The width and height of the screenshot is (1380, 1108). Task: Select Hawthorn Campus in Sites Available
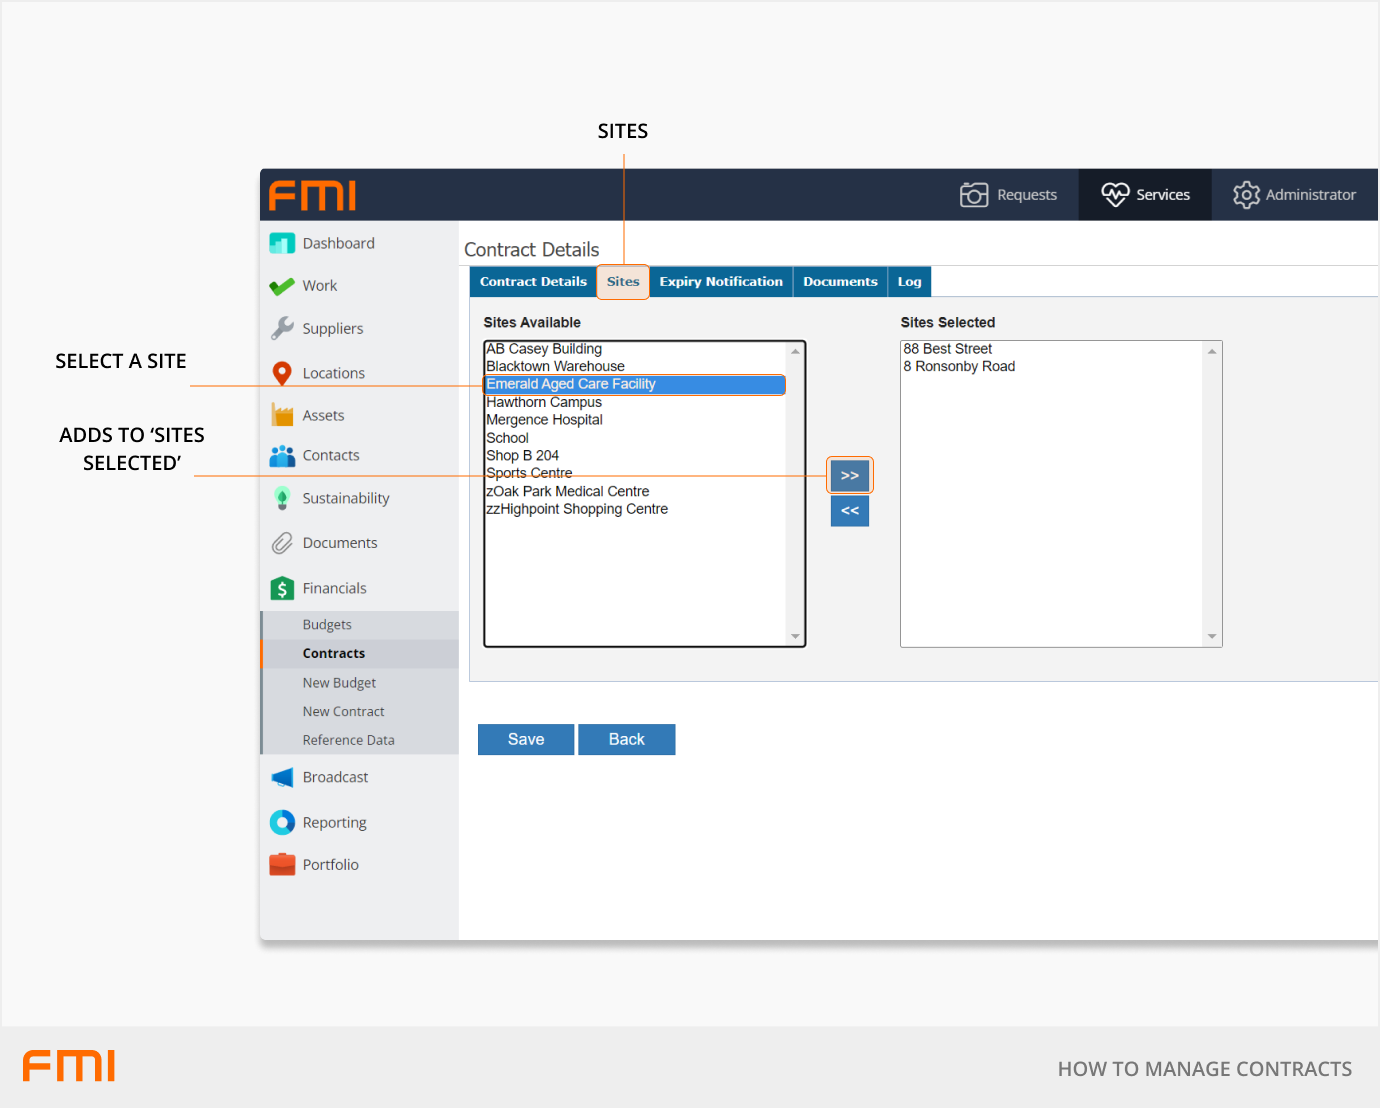[x=544, y=402]
